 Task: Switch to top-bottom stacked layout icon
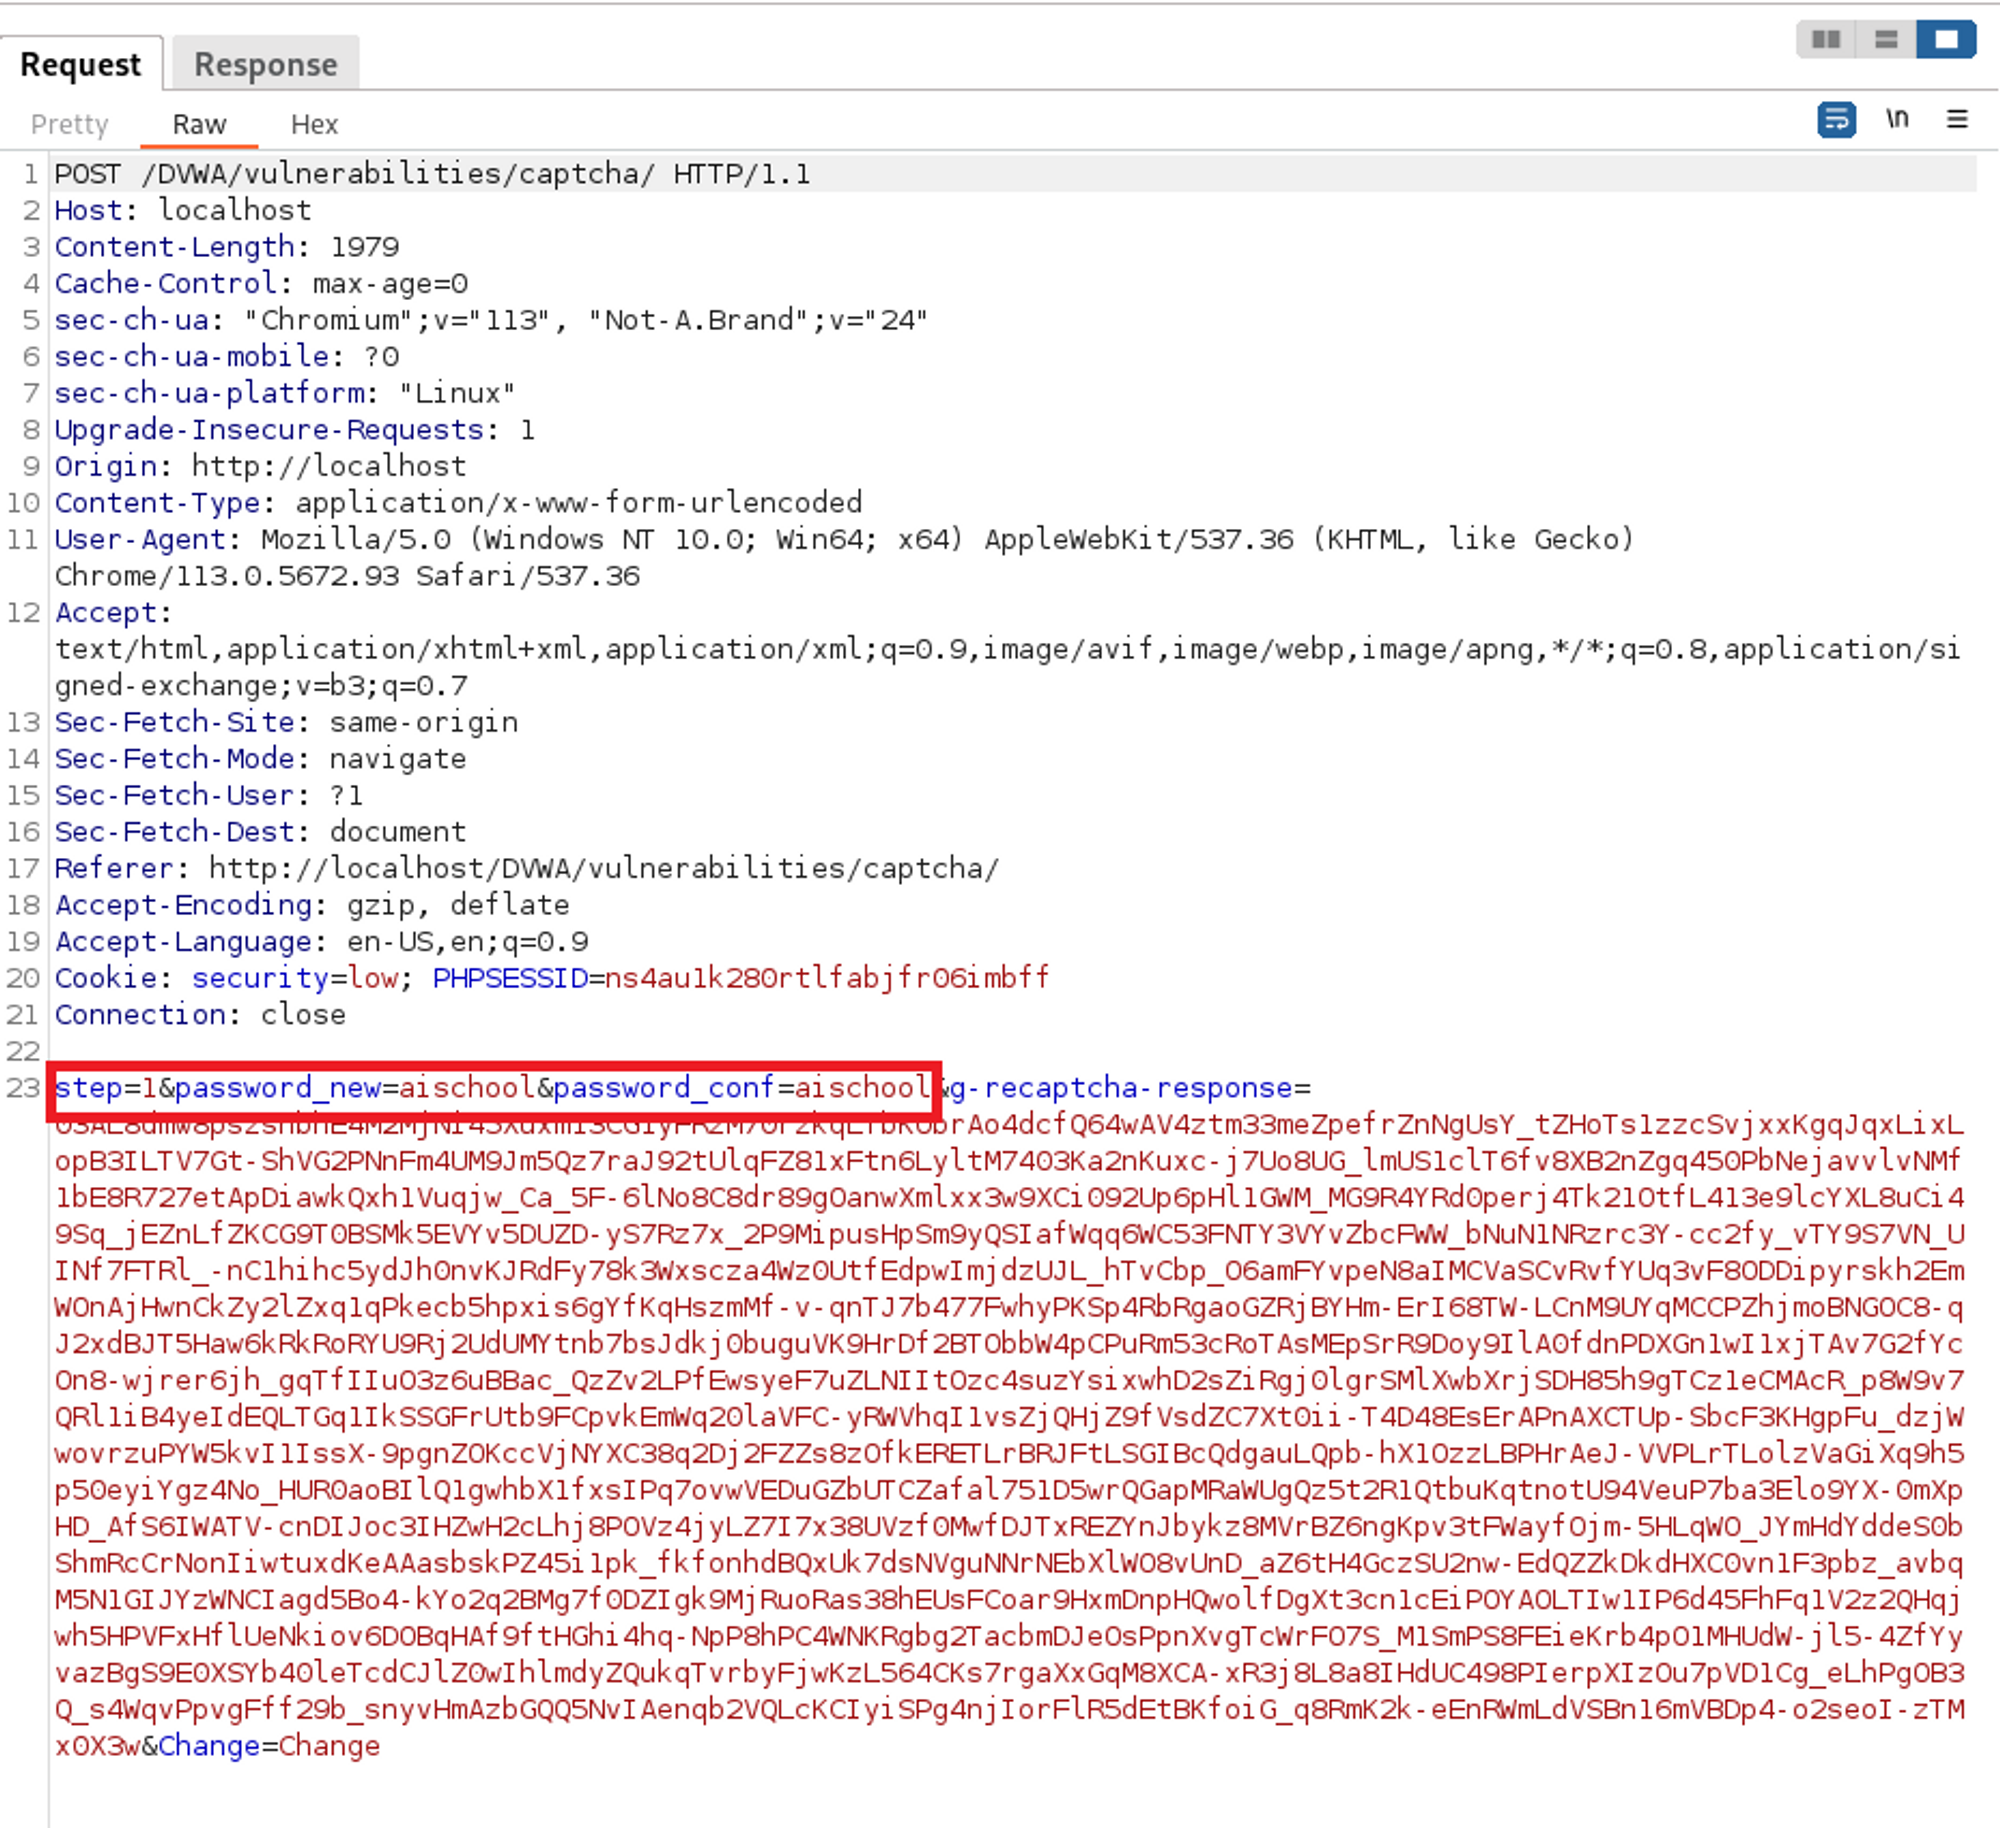click(1886, 39)
